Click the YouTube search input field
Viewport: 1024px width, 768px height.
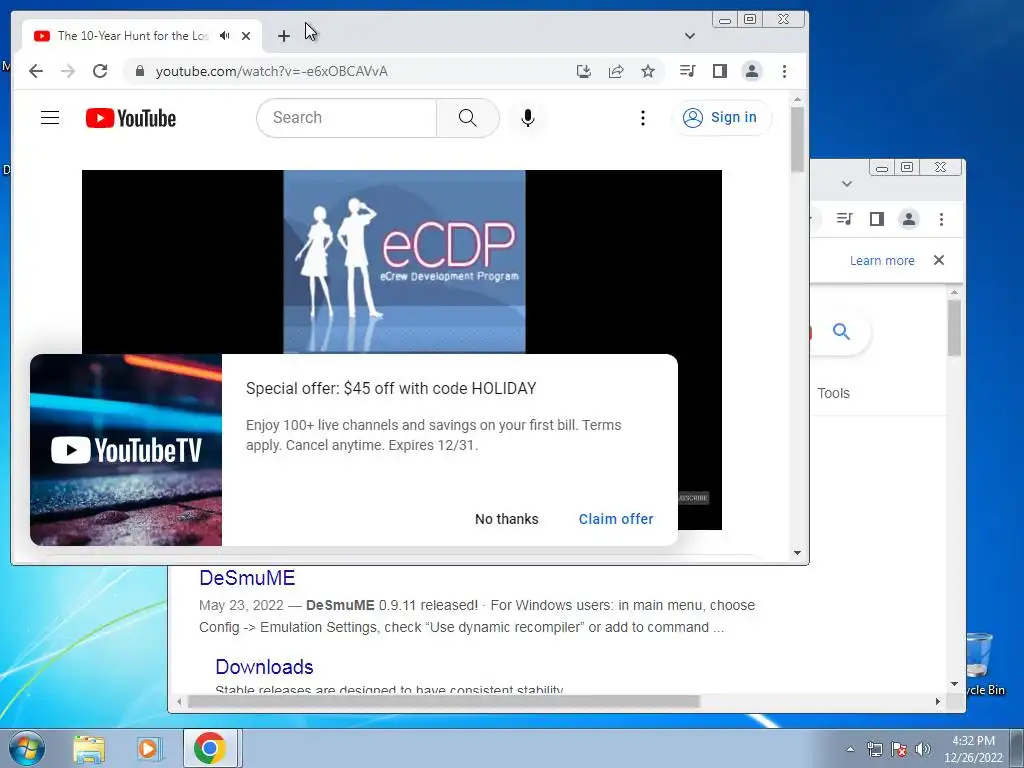click(x=346, y=118)
